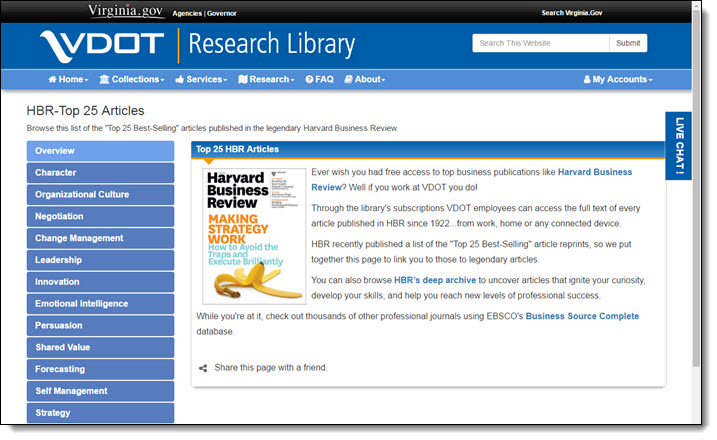Open the Forecasting tab
Screen dimensions: 717x440
(x=101, y=370)
